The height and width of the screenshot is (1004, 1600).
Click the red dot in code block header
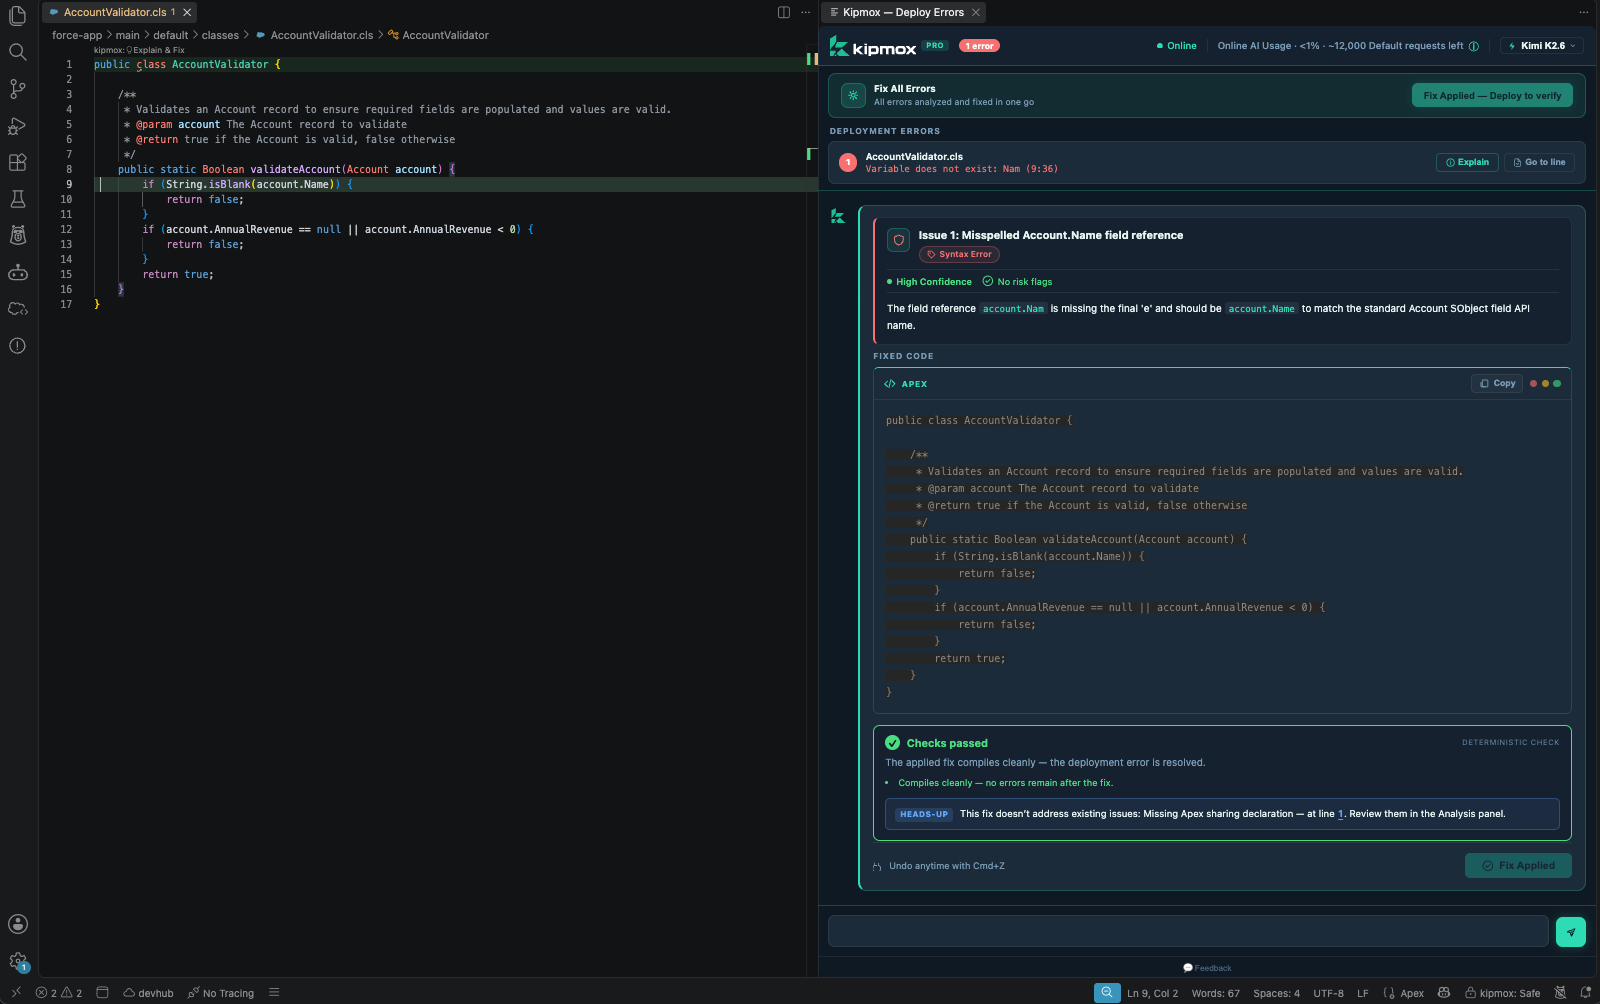(x=1533, y=383)
